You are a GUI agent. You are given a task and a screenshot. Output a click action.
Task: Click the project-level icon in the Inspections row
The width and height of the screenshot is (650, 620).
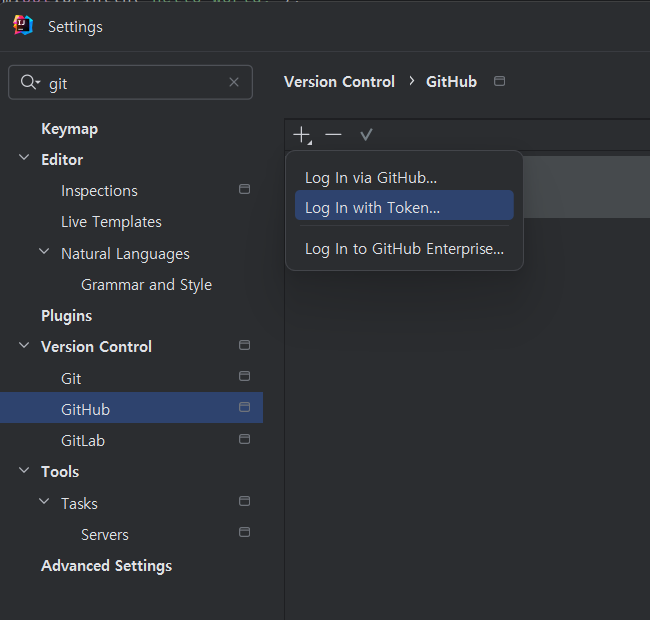245,189
